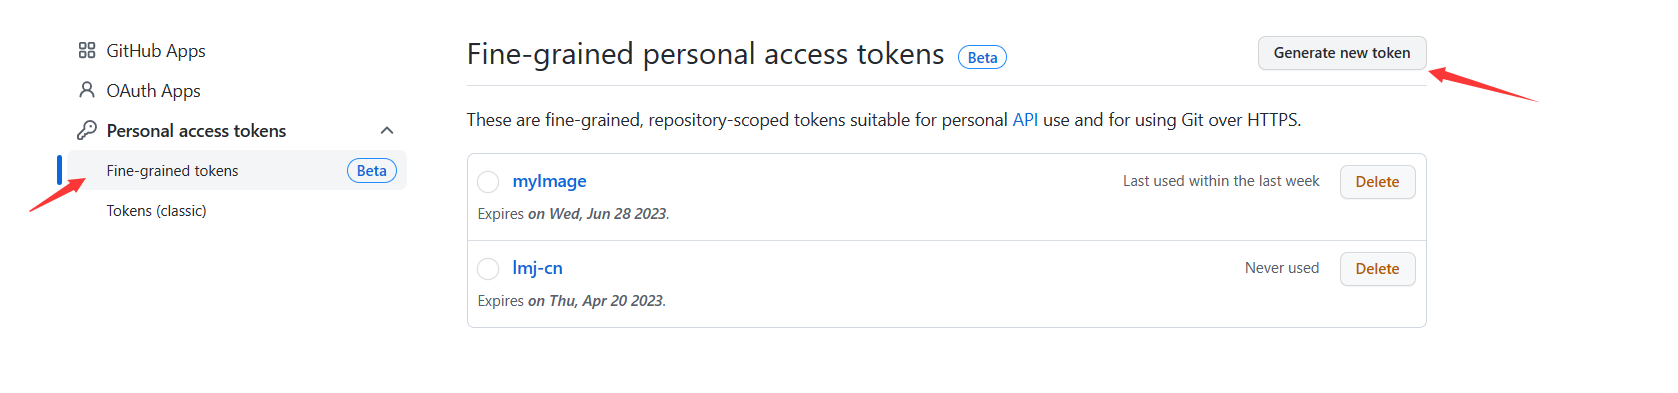Delete the lmj-cn token
Screen dimensions: 1678x393
pyautogui.click(x=1377, y=269)
